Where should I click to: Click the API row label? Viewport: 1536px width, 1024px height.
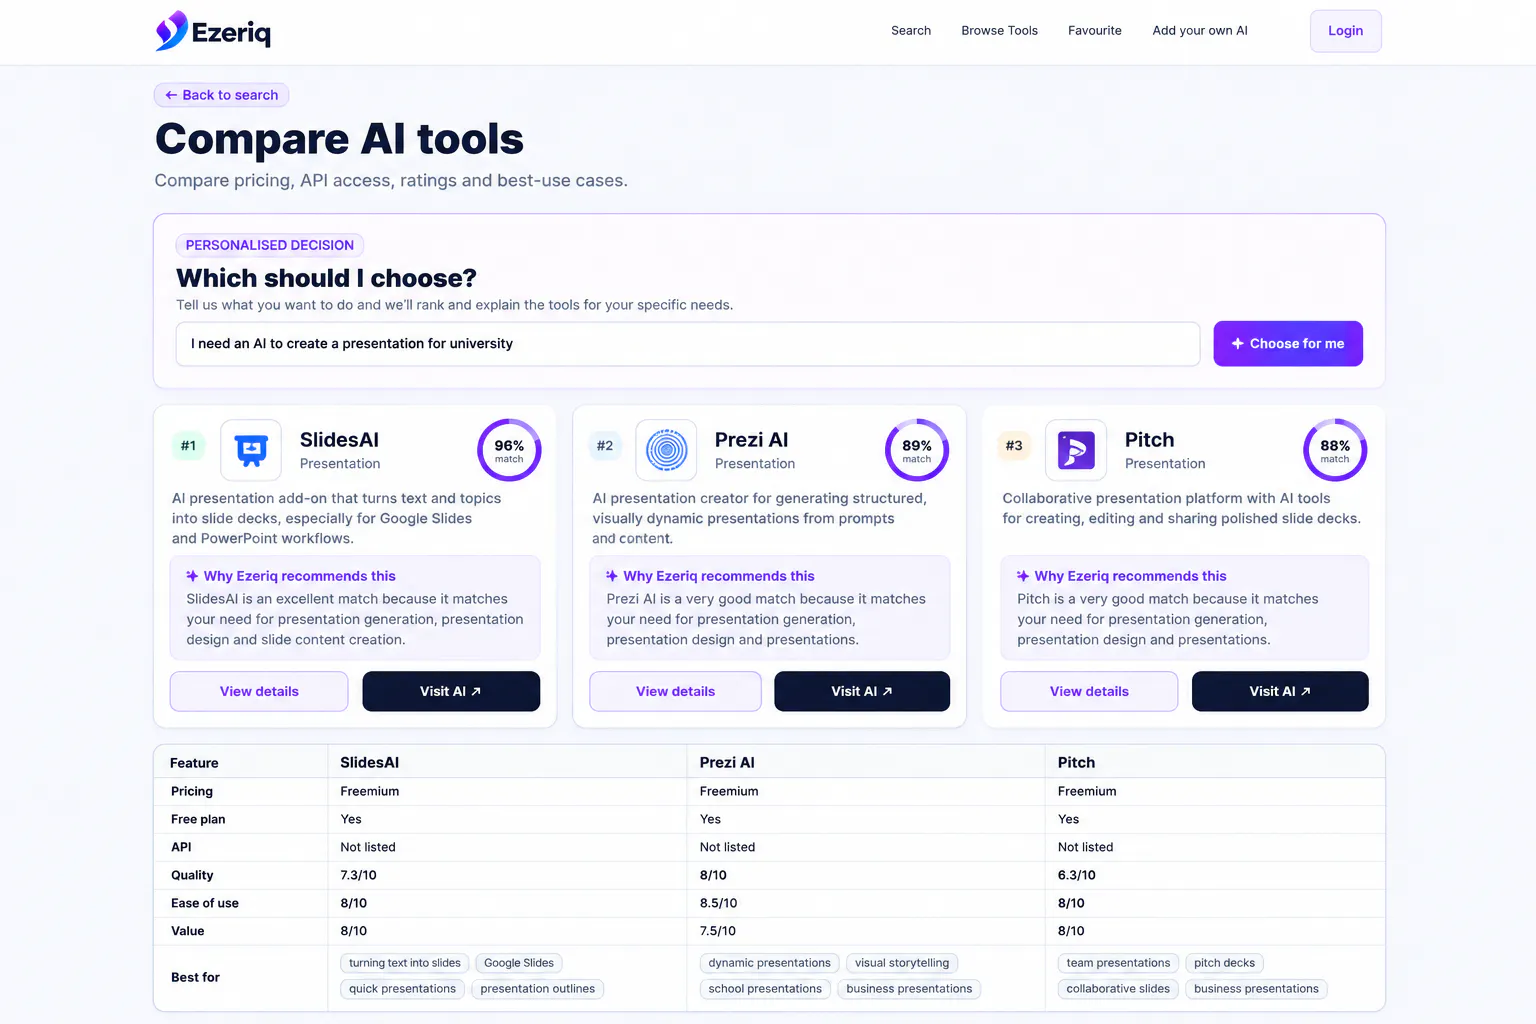pos(181,847)
